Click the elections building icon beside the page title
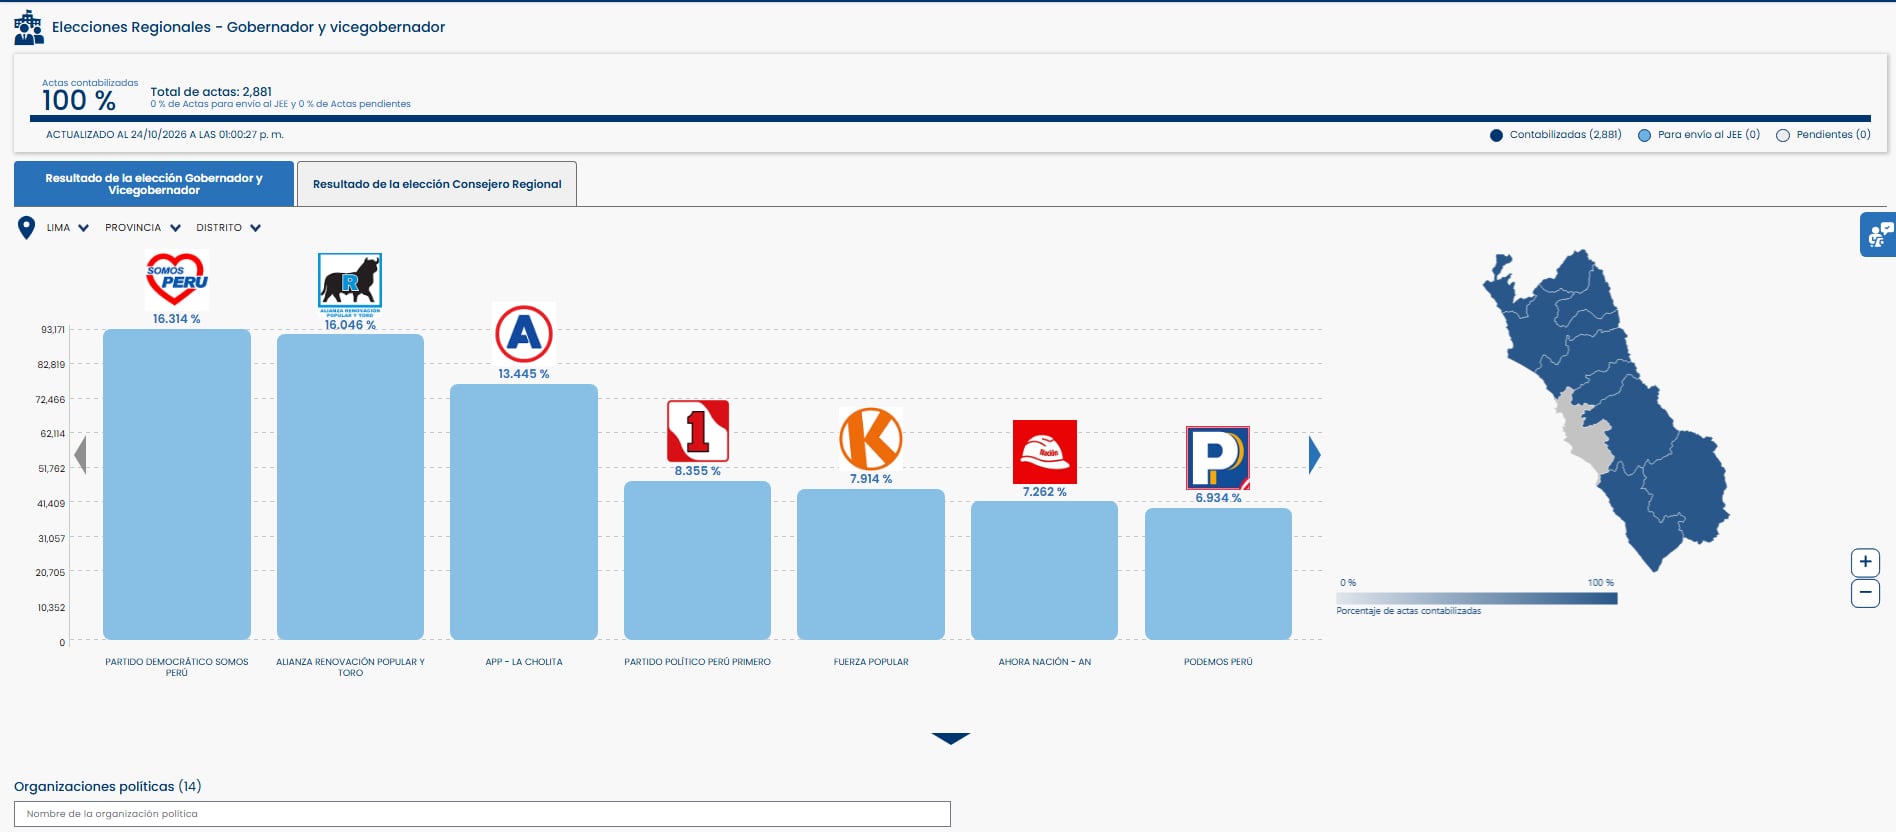The width and height of the screenshot is (1896, 832). coord(29,27)
